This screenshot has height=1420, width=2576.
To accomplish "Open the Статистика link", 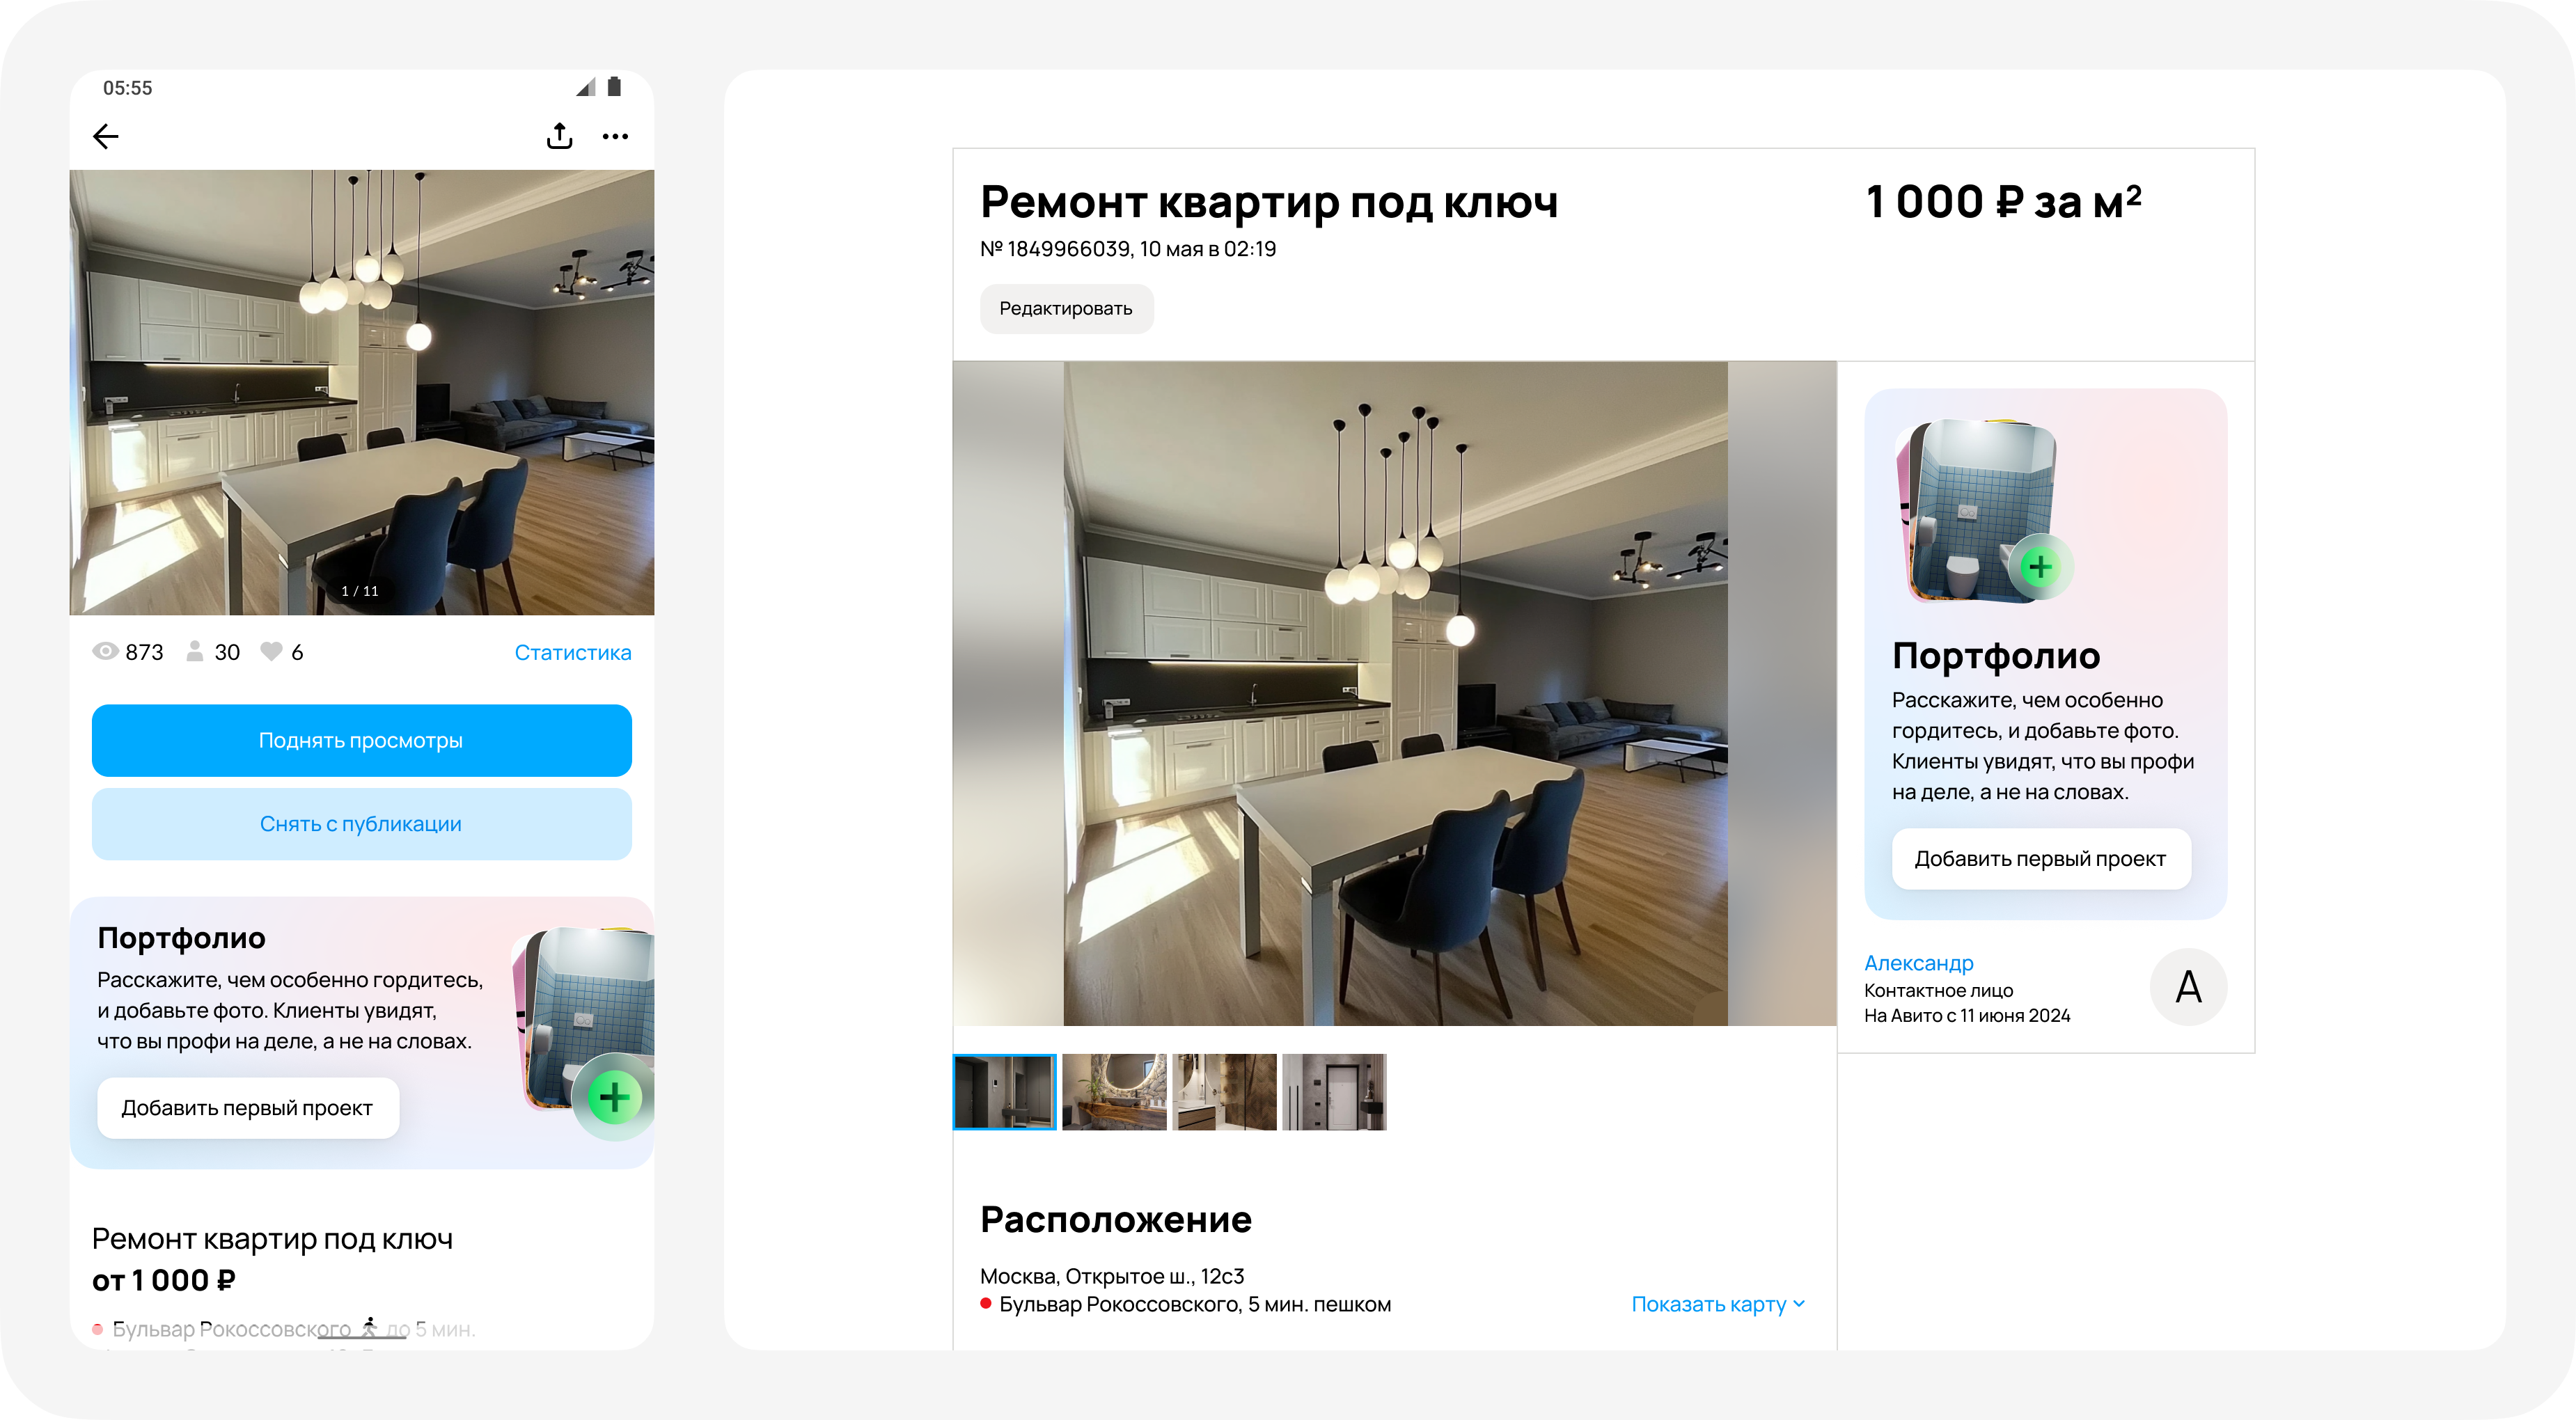I will tap(573, 652).
